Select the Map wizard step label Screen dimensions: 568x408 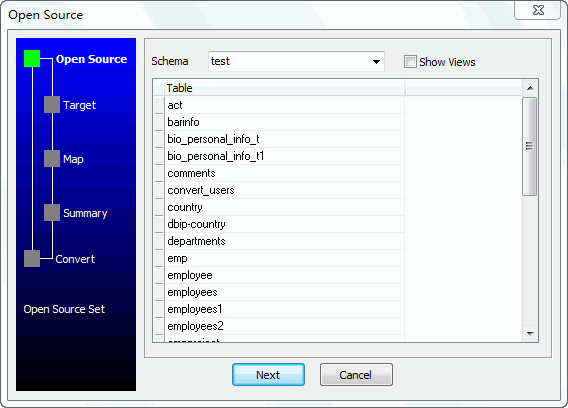pos(73,159)
